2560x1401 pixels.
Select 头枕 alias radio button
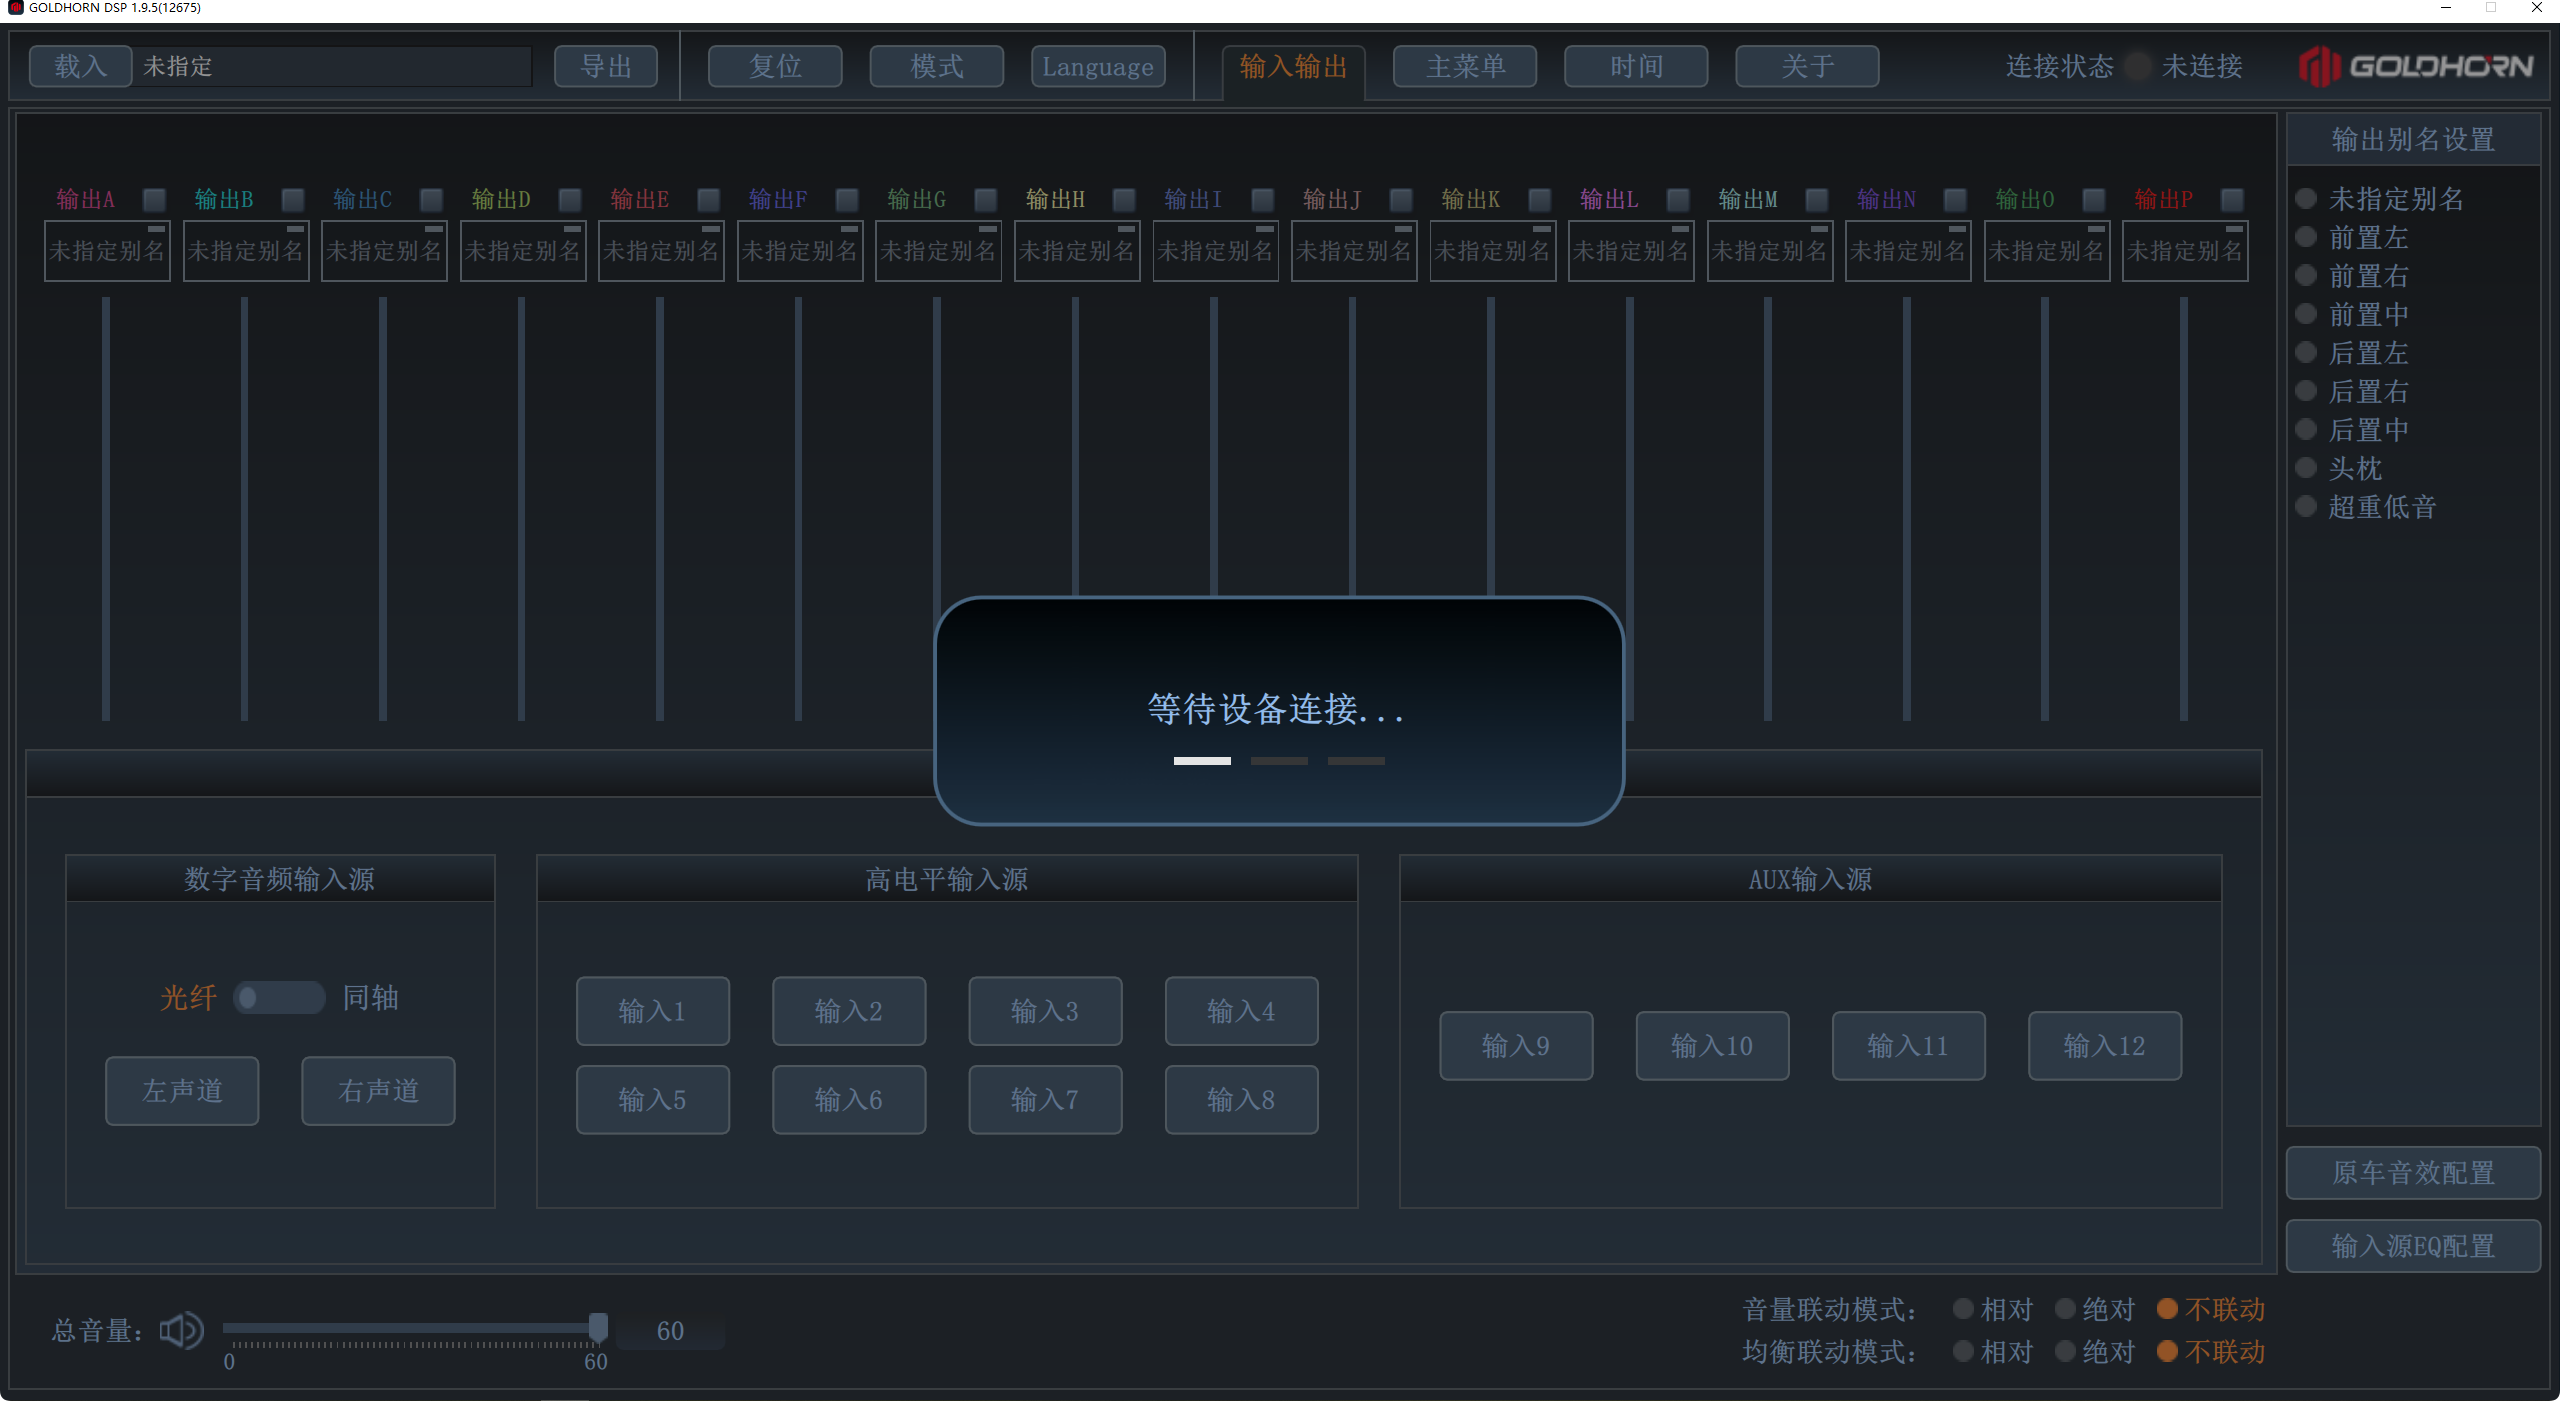2306,468
